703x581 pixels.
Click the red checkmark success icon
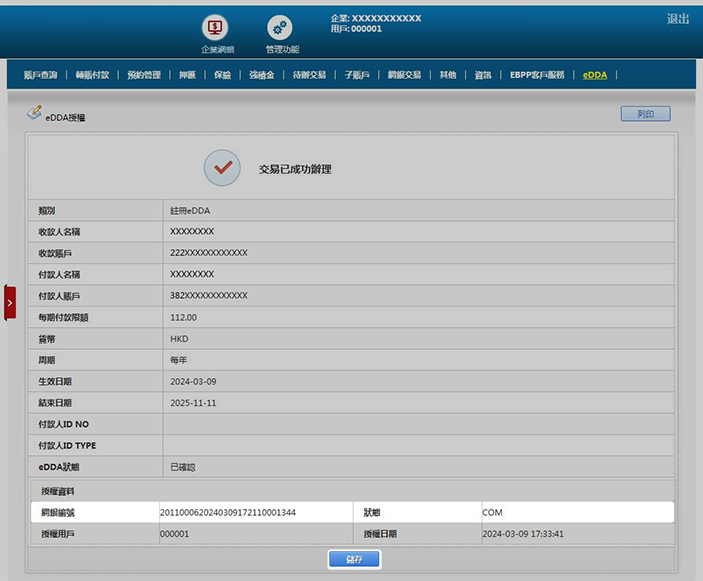tap(222, 168)
